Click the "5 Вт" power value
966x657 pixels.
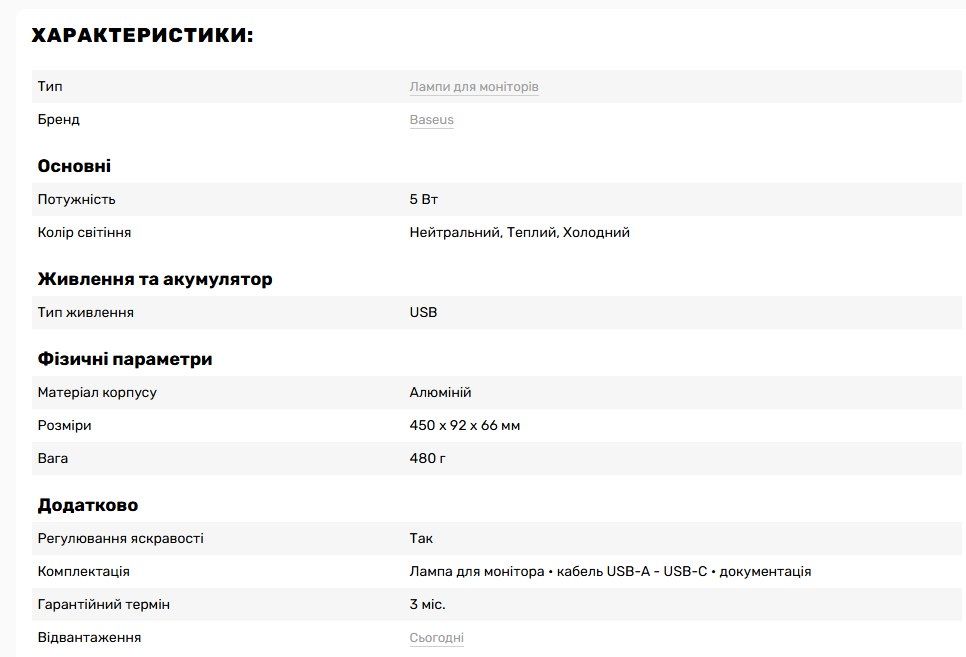coord(424,199)
